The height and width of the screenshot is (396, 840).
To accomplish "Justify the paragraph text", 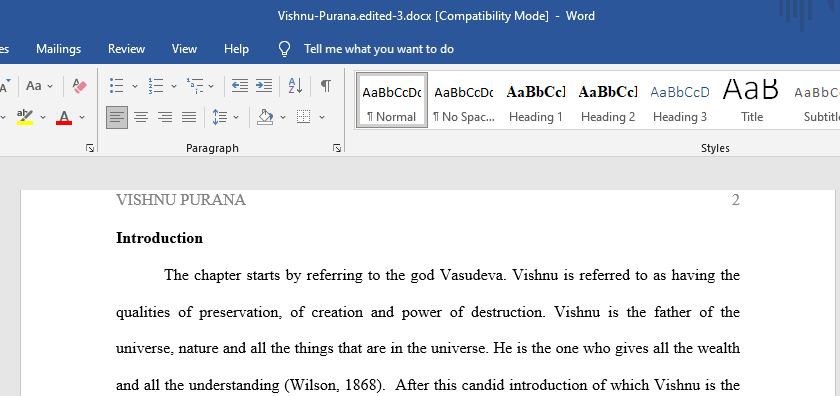I will pyautogui.click(x=189, y=117).
